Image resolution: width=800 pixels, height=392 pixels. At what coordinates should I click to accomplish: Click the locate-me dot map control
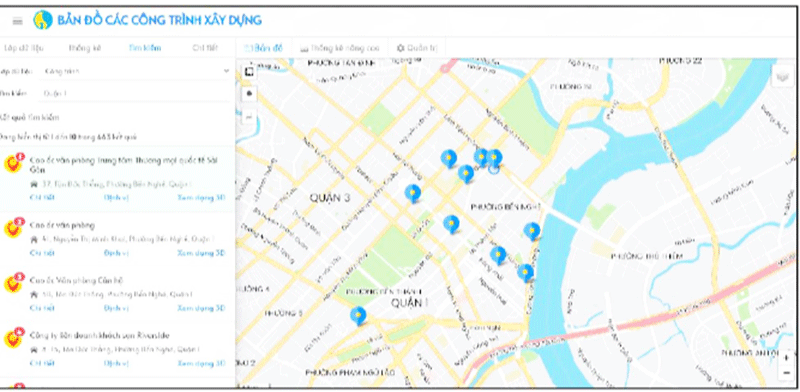pos(249,94)
